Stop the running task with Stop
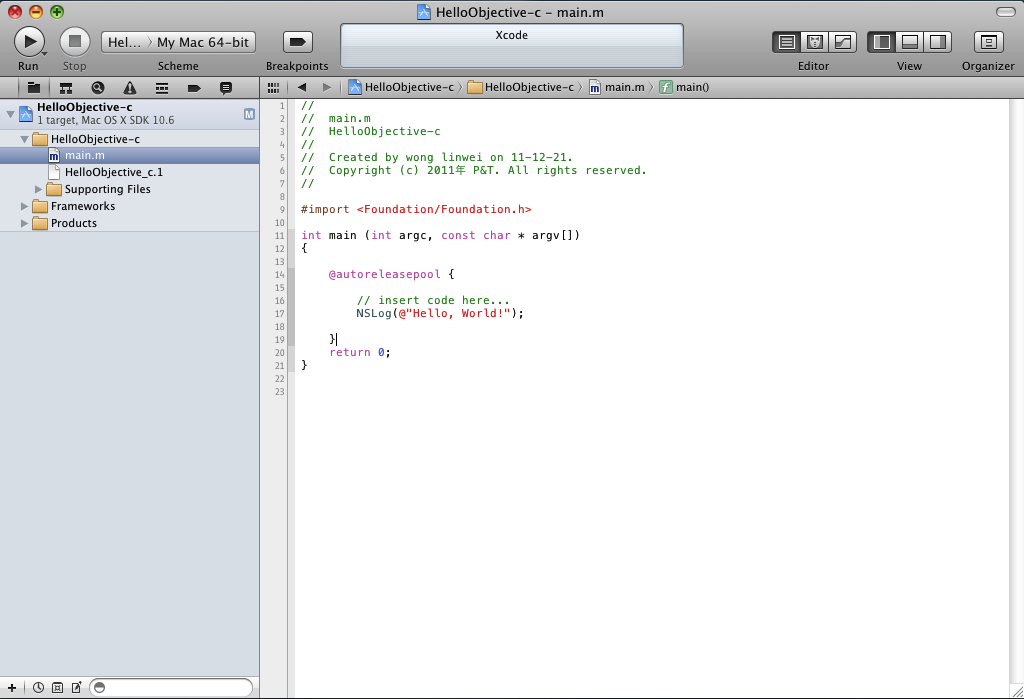The height and width of the screenshot is (699, 1024). [x=74, y=42]
